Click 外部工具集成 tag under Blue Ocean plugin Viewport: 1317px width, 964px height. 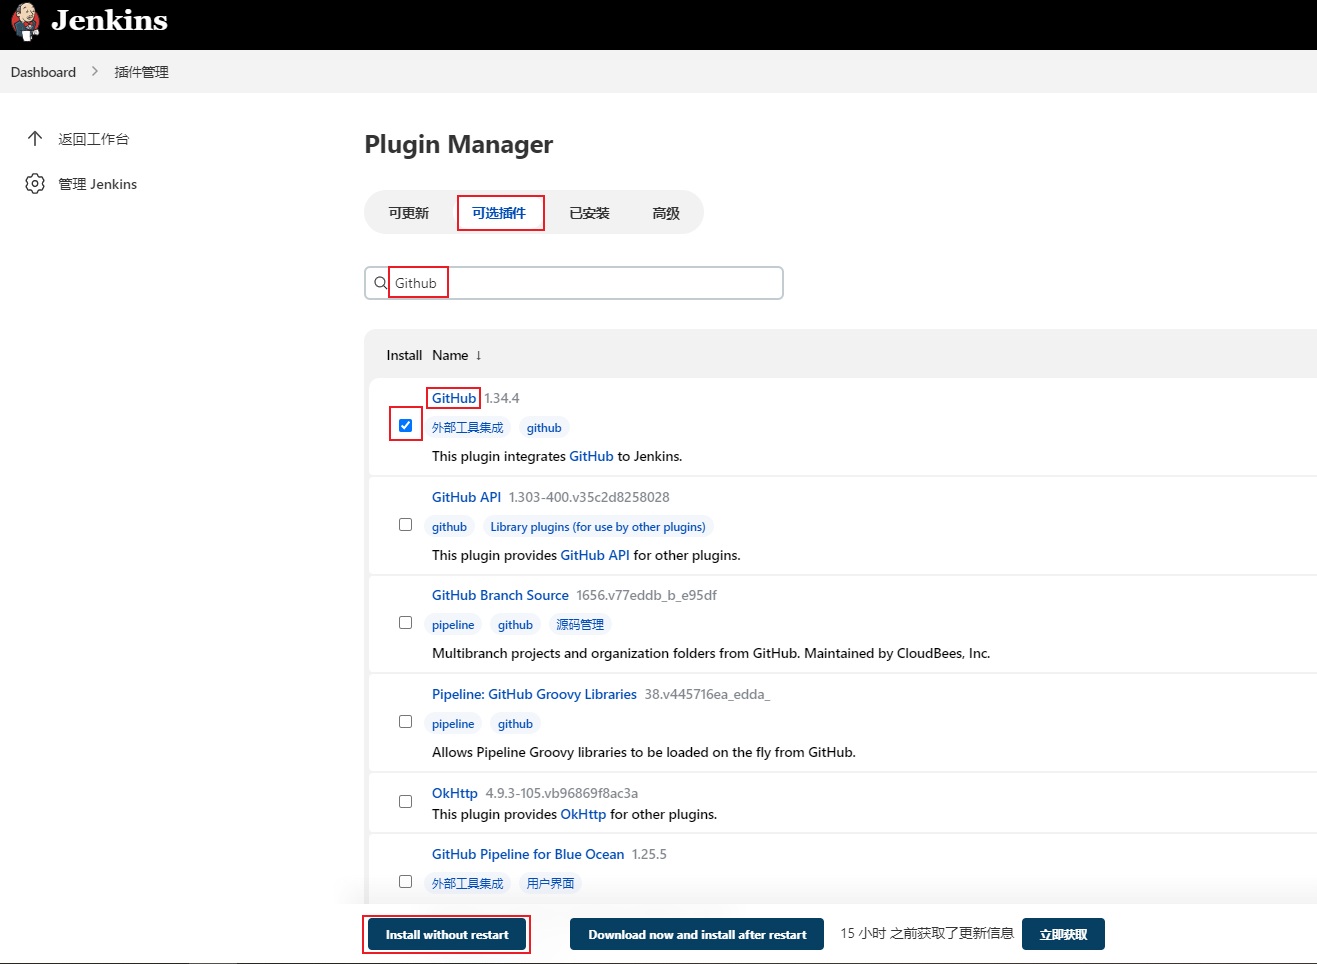click(x=468, y=883)
